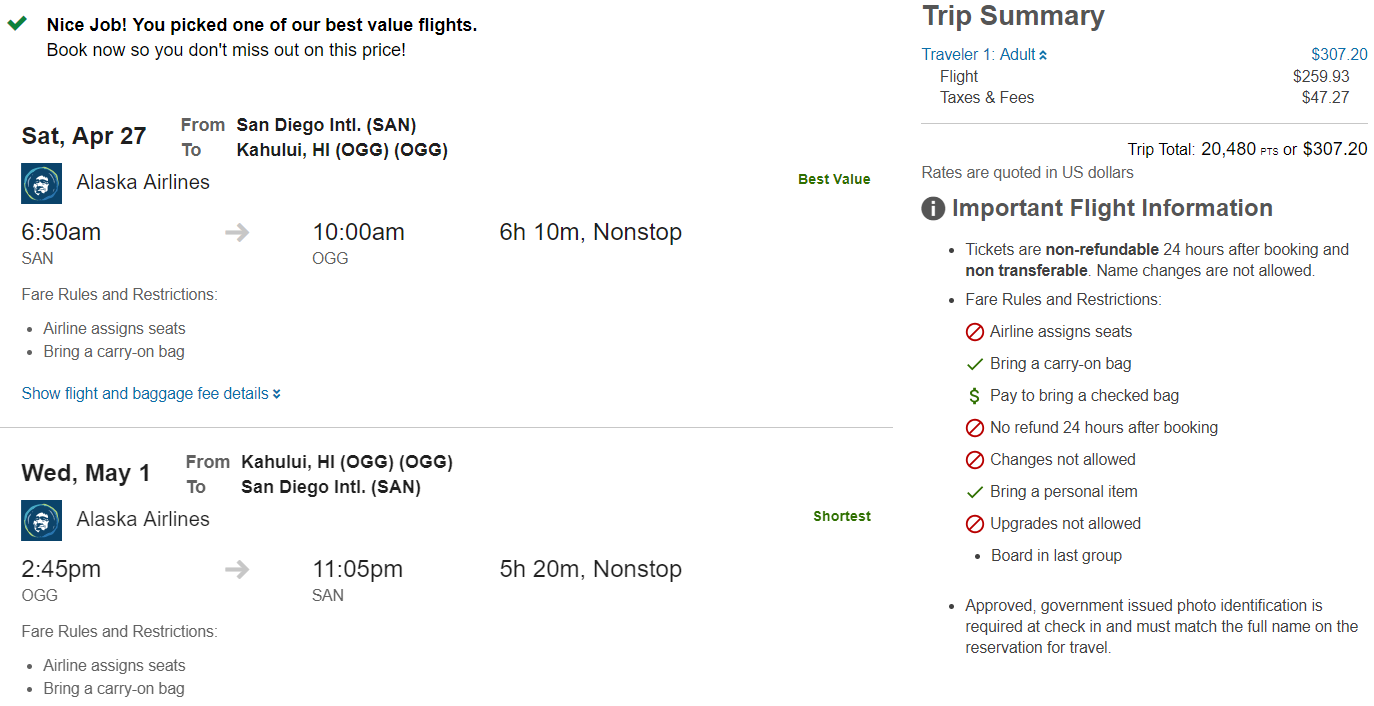Image resolution: width=1374 pixels, height=706 pixels.
Task: Click the Alaska Airlines logo for Wed, May 1
Action: click(x=41, y=520)
